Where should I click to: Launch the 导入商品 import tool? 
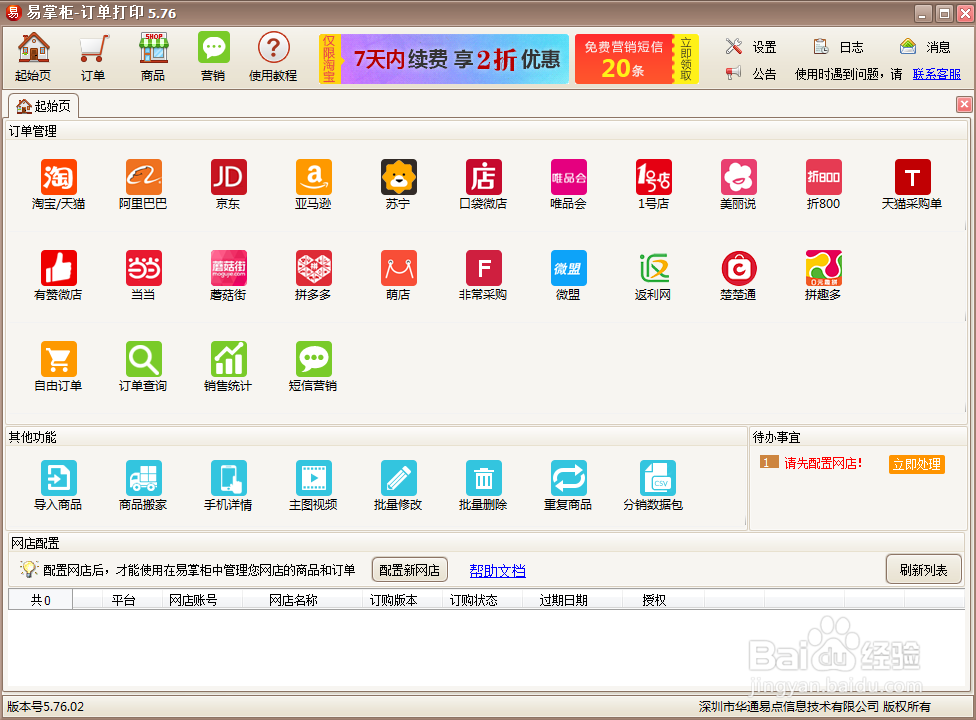pyautogui.click(x=58, y=485)
